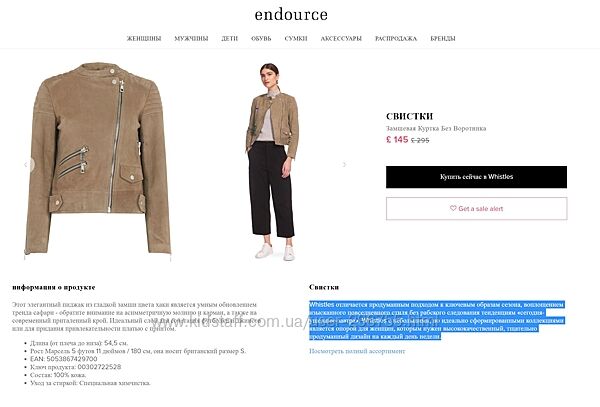Select the flat suede jacket photo
This screenshot has height=407, width=600.
tap(98, 161)
